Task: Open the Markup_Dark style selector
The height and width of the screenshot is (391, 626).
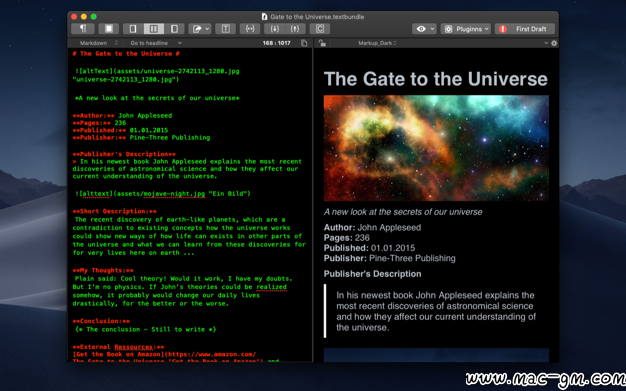Action: tap(377, 43)
